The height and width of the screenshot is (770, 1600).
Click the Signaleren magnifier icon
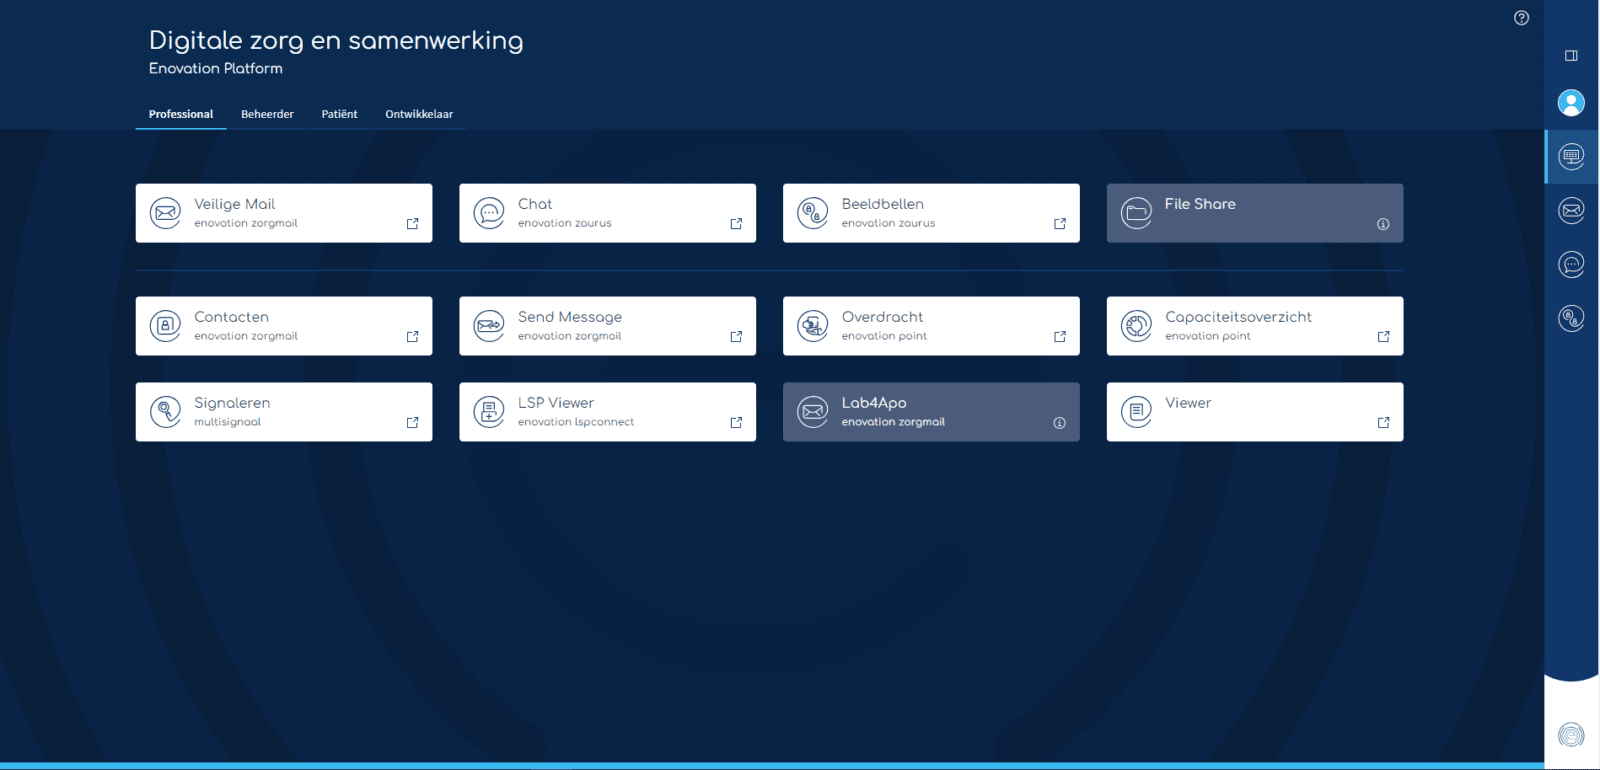(165, 412)
